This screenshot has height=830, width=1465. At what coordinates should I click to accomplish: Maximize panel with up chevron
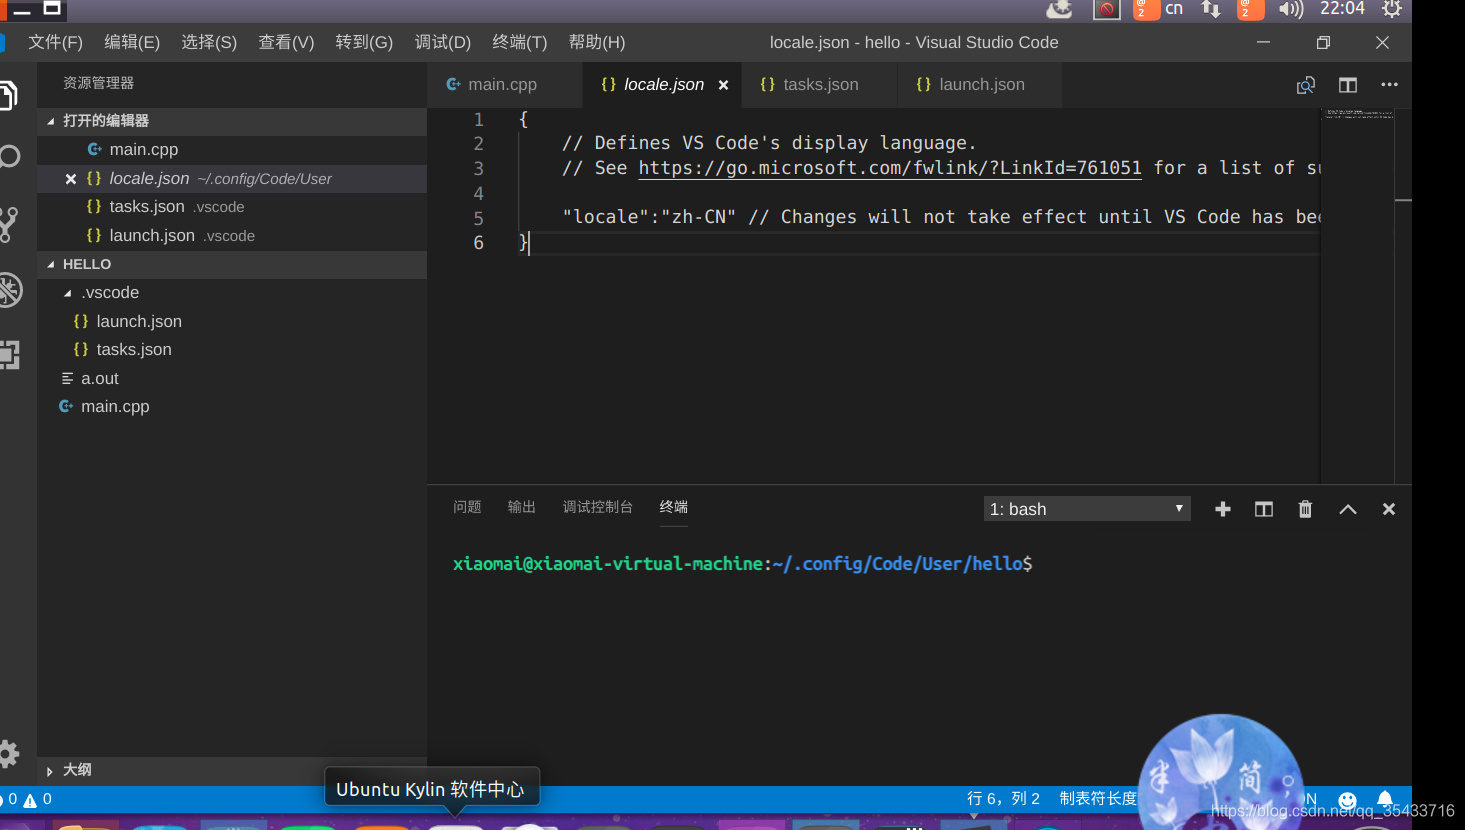(x=1348, y=509)
